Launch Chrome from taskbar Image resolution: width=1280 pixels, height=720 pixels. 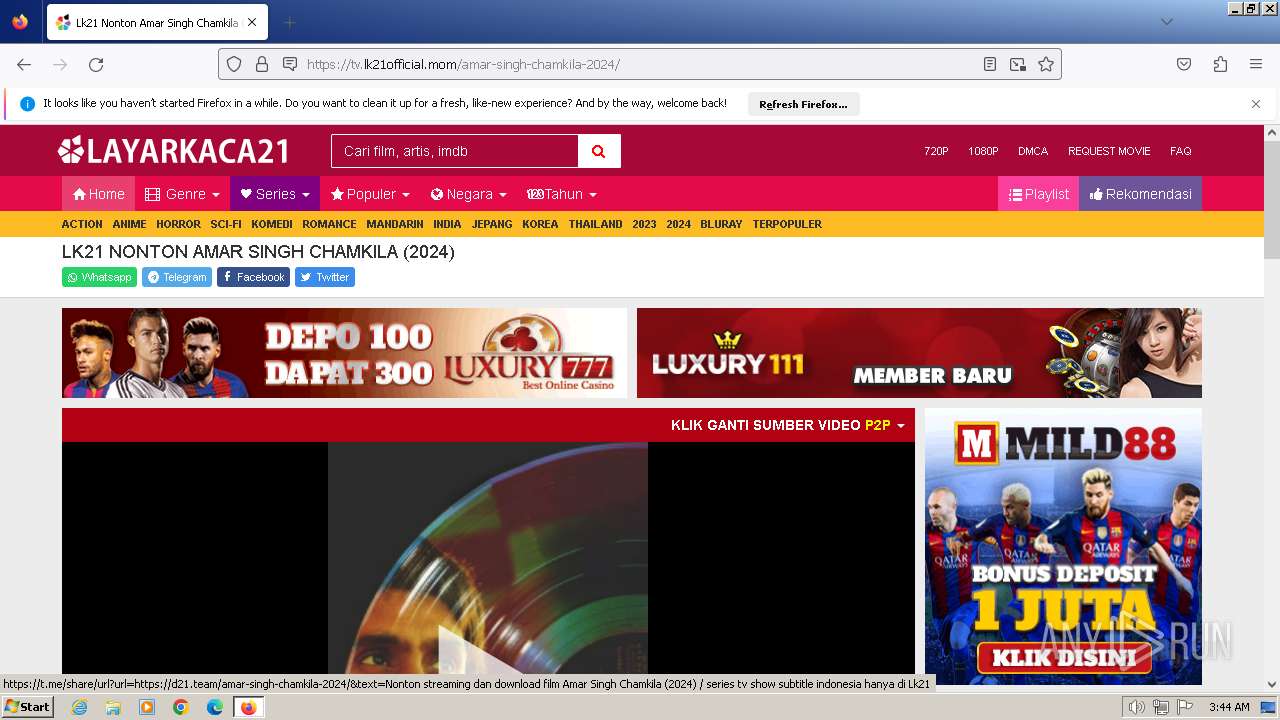[x=181, y=707]
